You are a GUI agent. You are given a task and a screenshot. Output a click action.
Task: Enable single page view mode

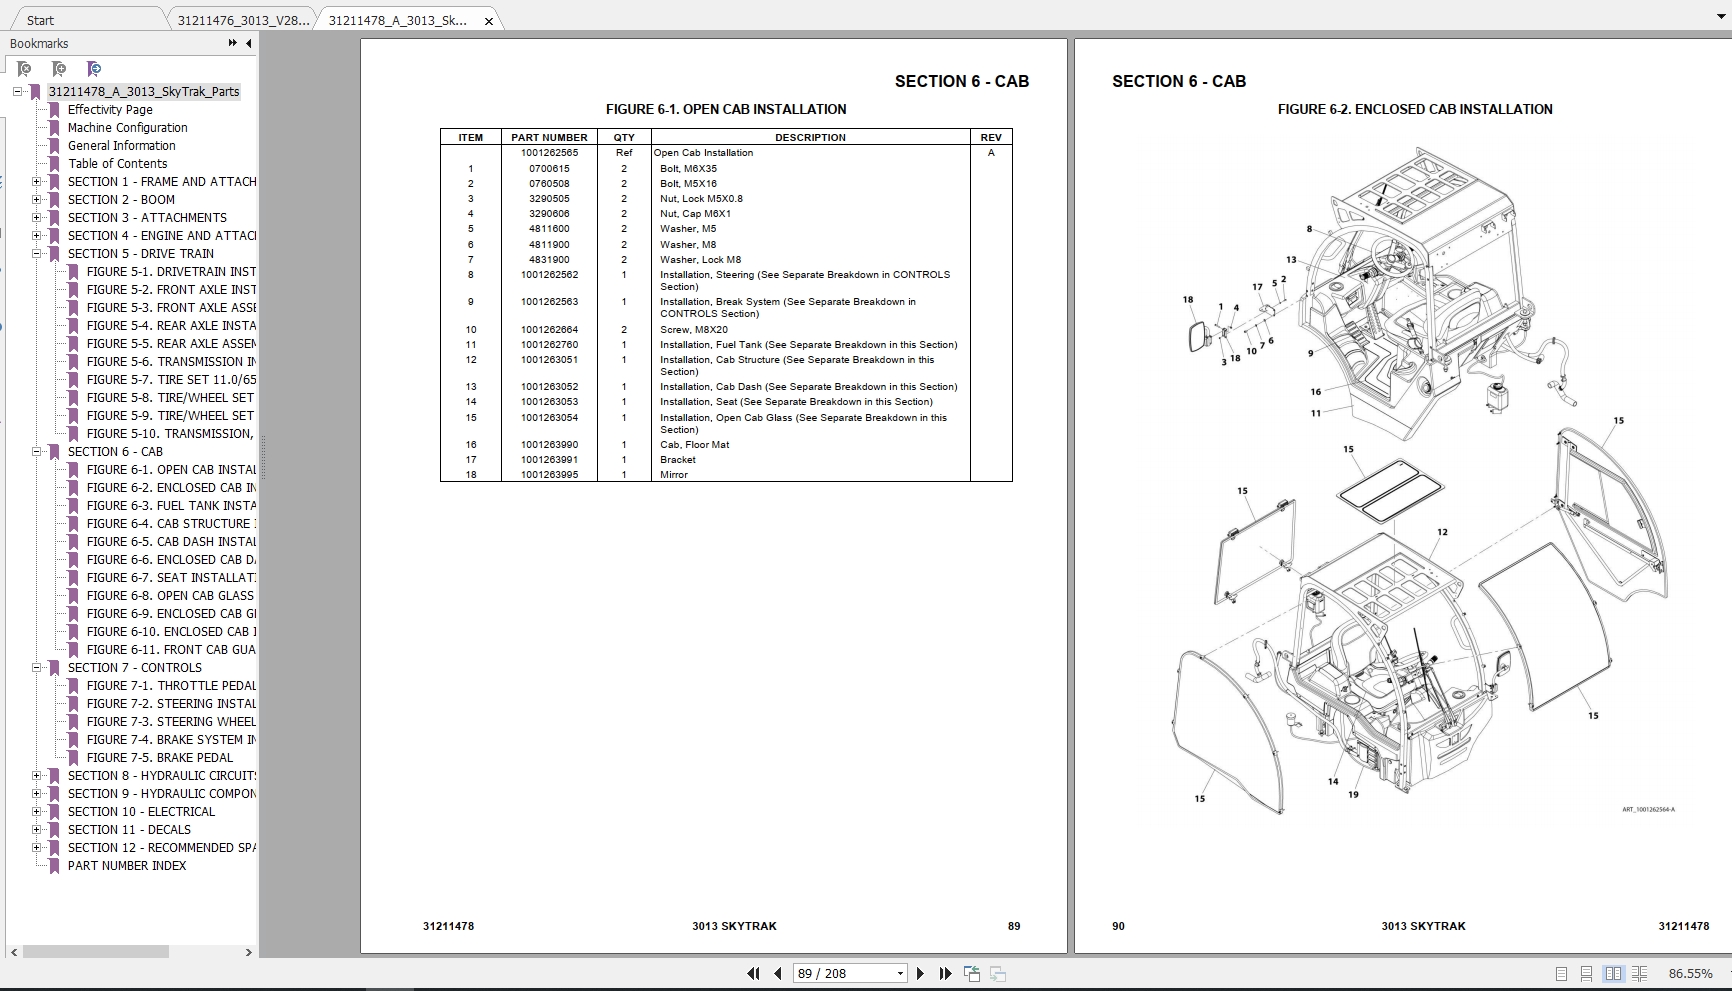[1562, 973]
